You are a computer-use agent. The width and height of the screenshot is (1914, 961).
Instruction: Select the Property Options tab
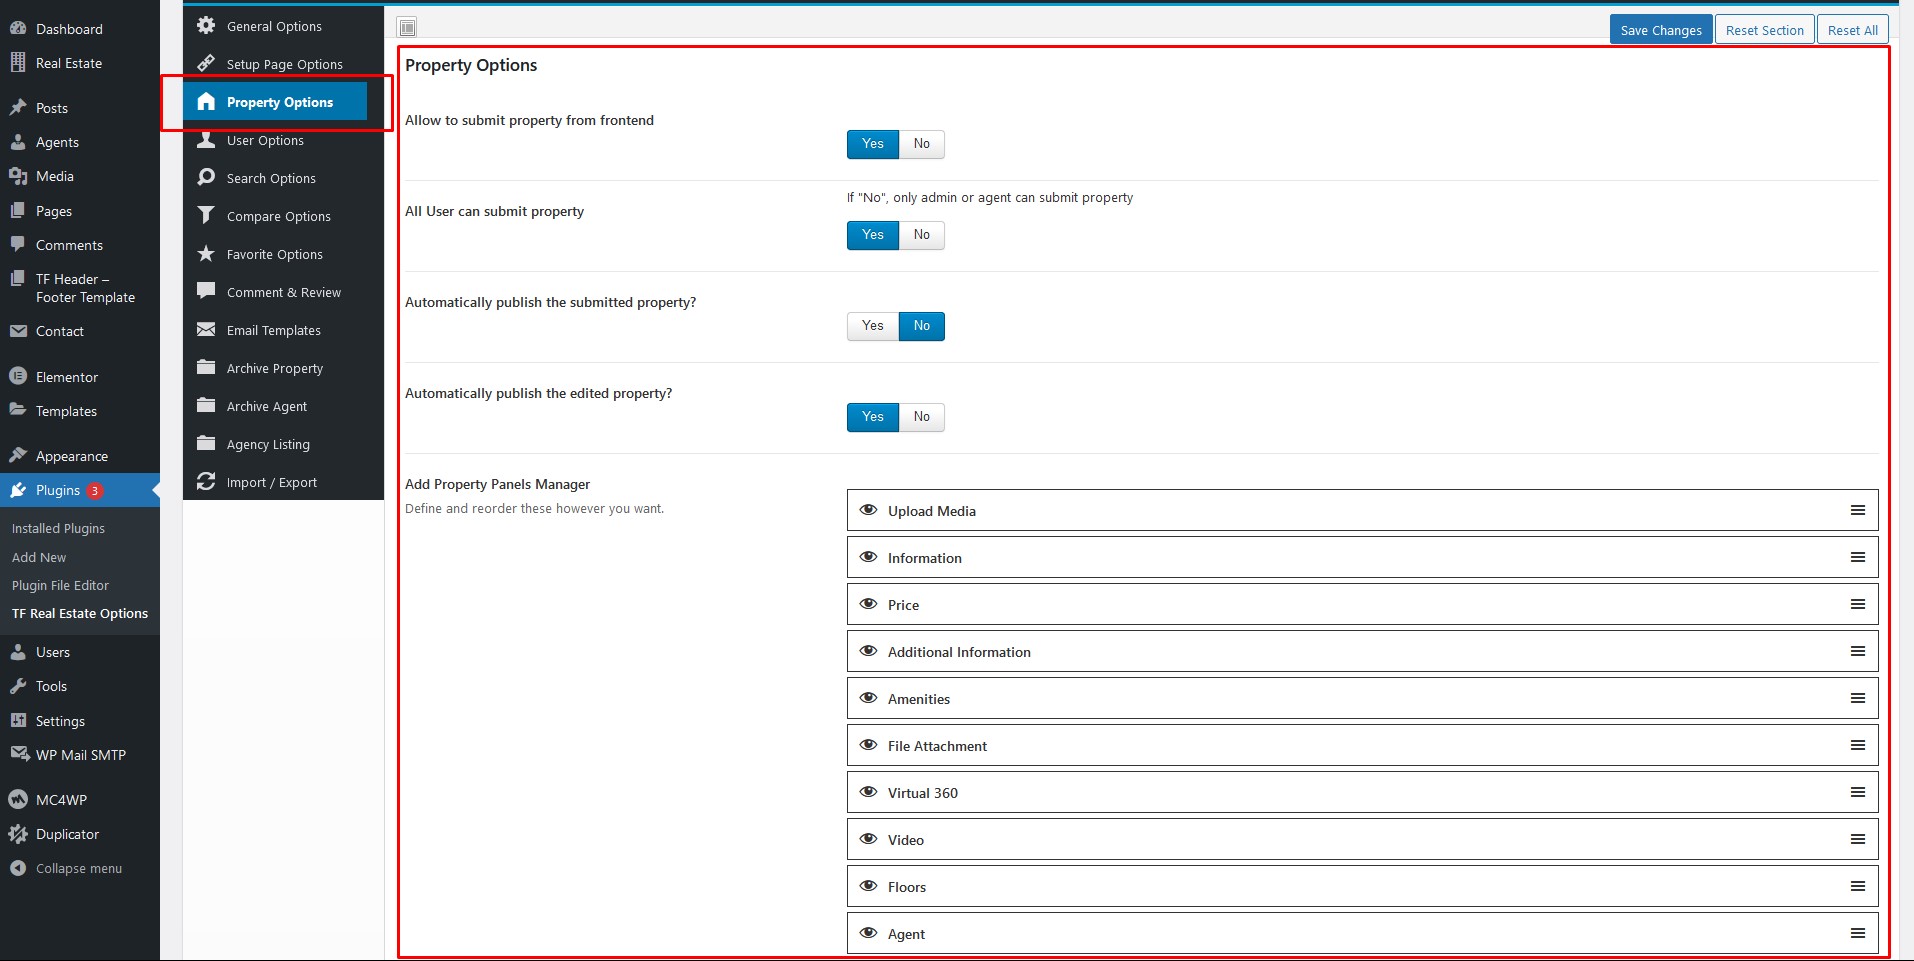coord(275,102)
